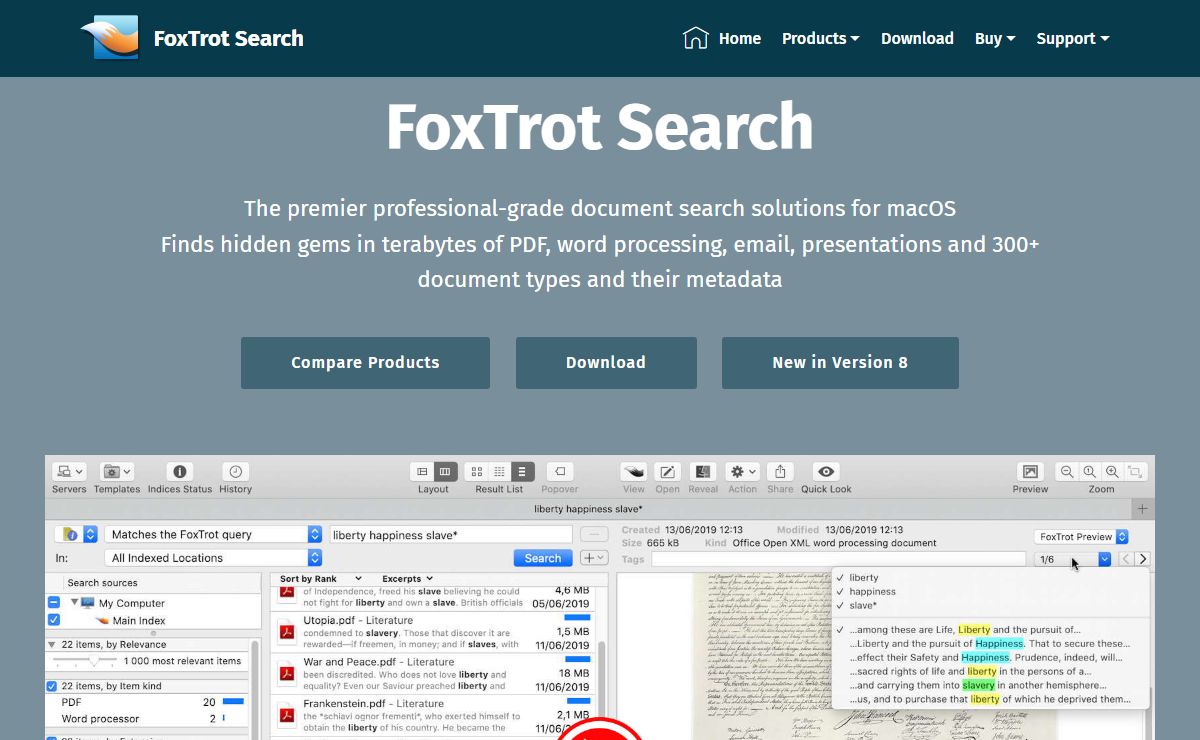Add a new tab with plus icon
Screen dimensions: 1200x740
[x=1143, y=509]
